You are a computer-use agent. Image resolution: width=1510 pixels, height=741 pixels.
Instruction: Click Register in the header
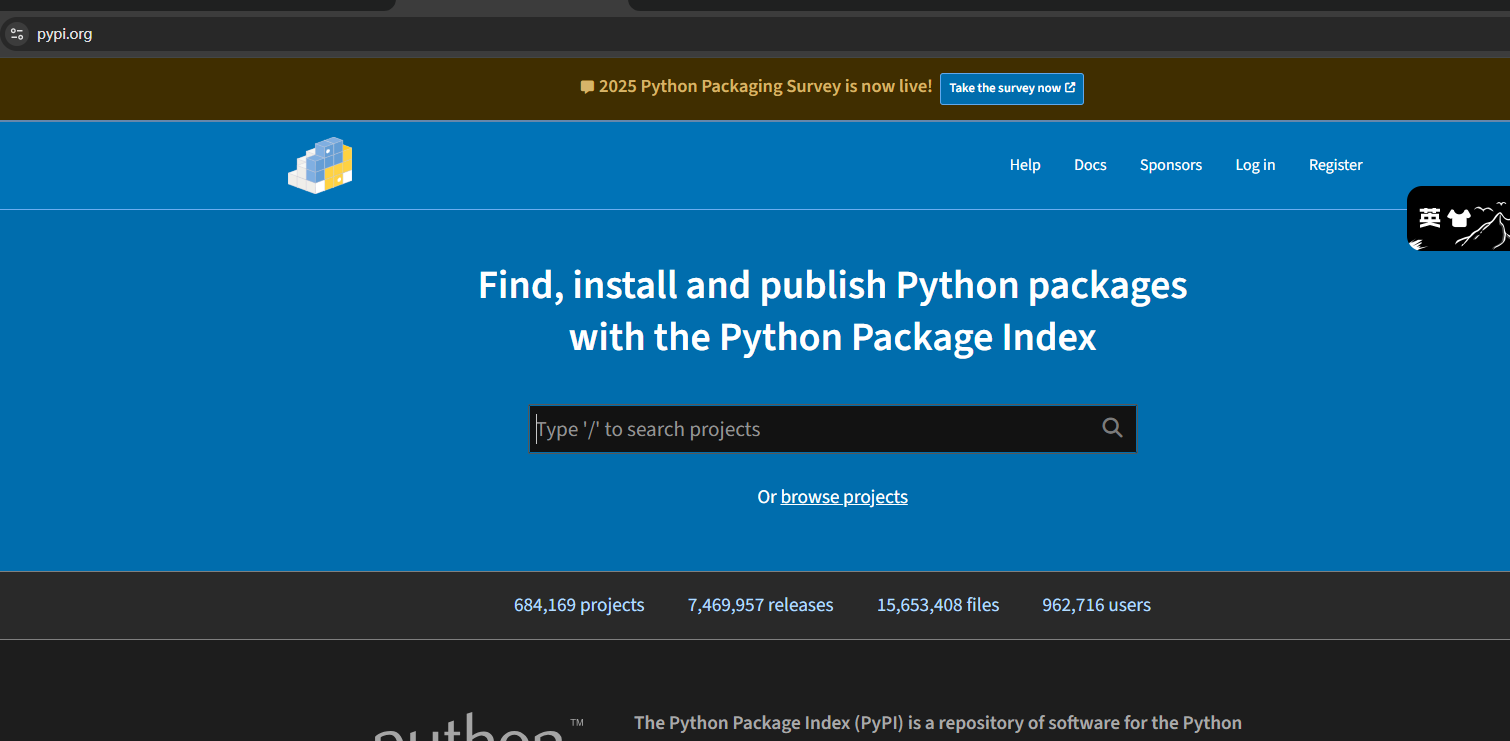[x=1336, y=165]
